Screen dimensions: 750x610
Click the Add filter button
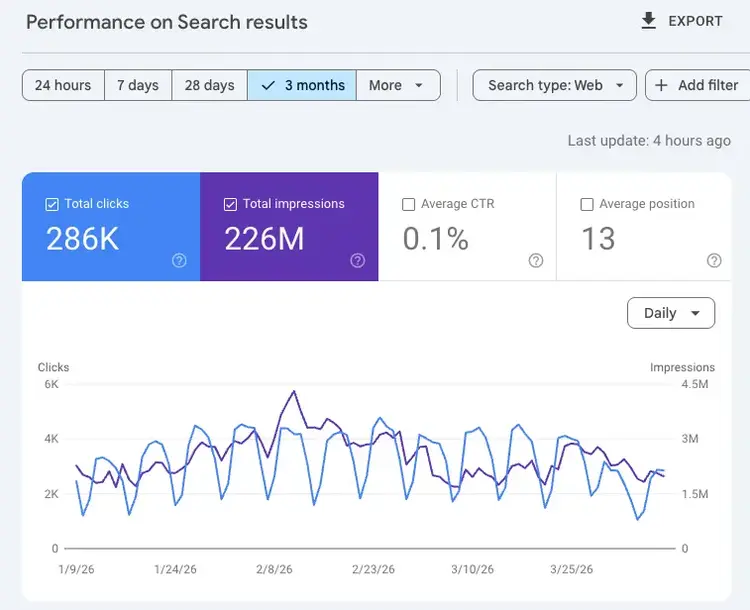pyautogui.click(x=698, y=85)
